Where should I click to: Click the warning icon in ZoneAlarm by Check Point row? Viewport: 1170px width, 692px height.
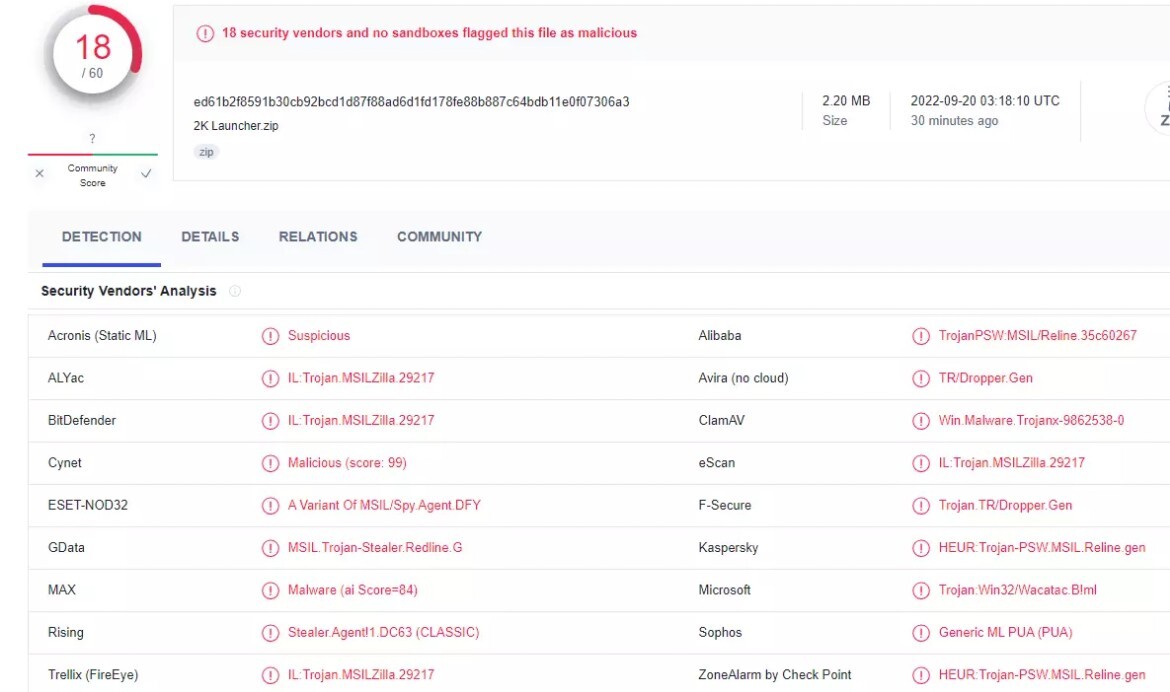coord(921,675)
